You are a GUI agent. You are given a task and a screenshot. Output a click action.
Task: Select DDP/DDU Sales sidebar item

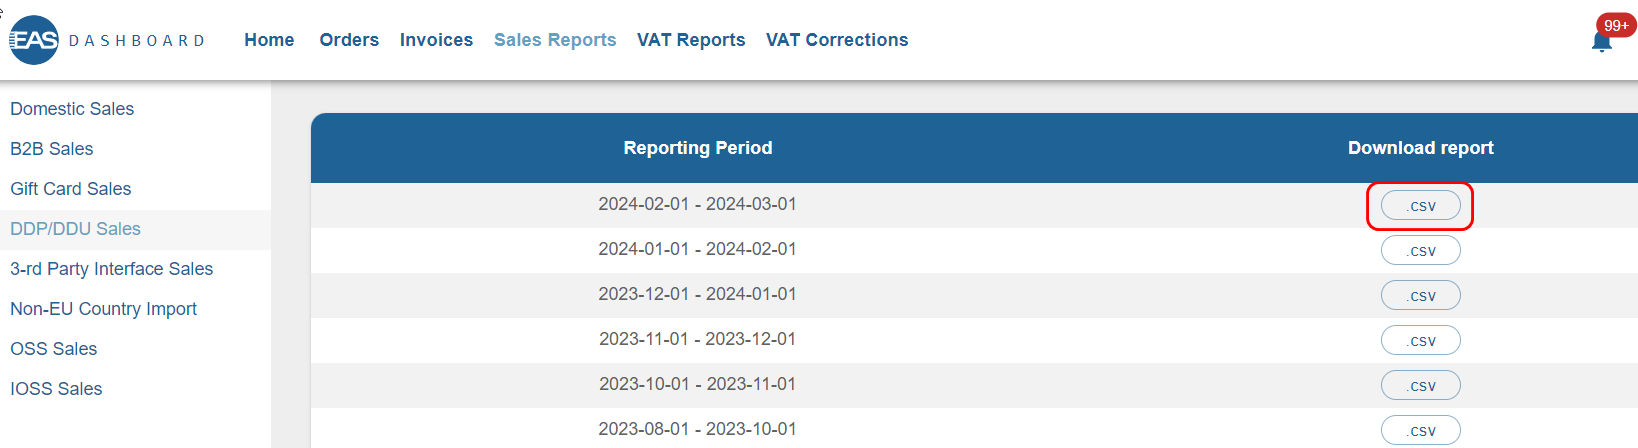pyautogui.click(x=76, y=229)
